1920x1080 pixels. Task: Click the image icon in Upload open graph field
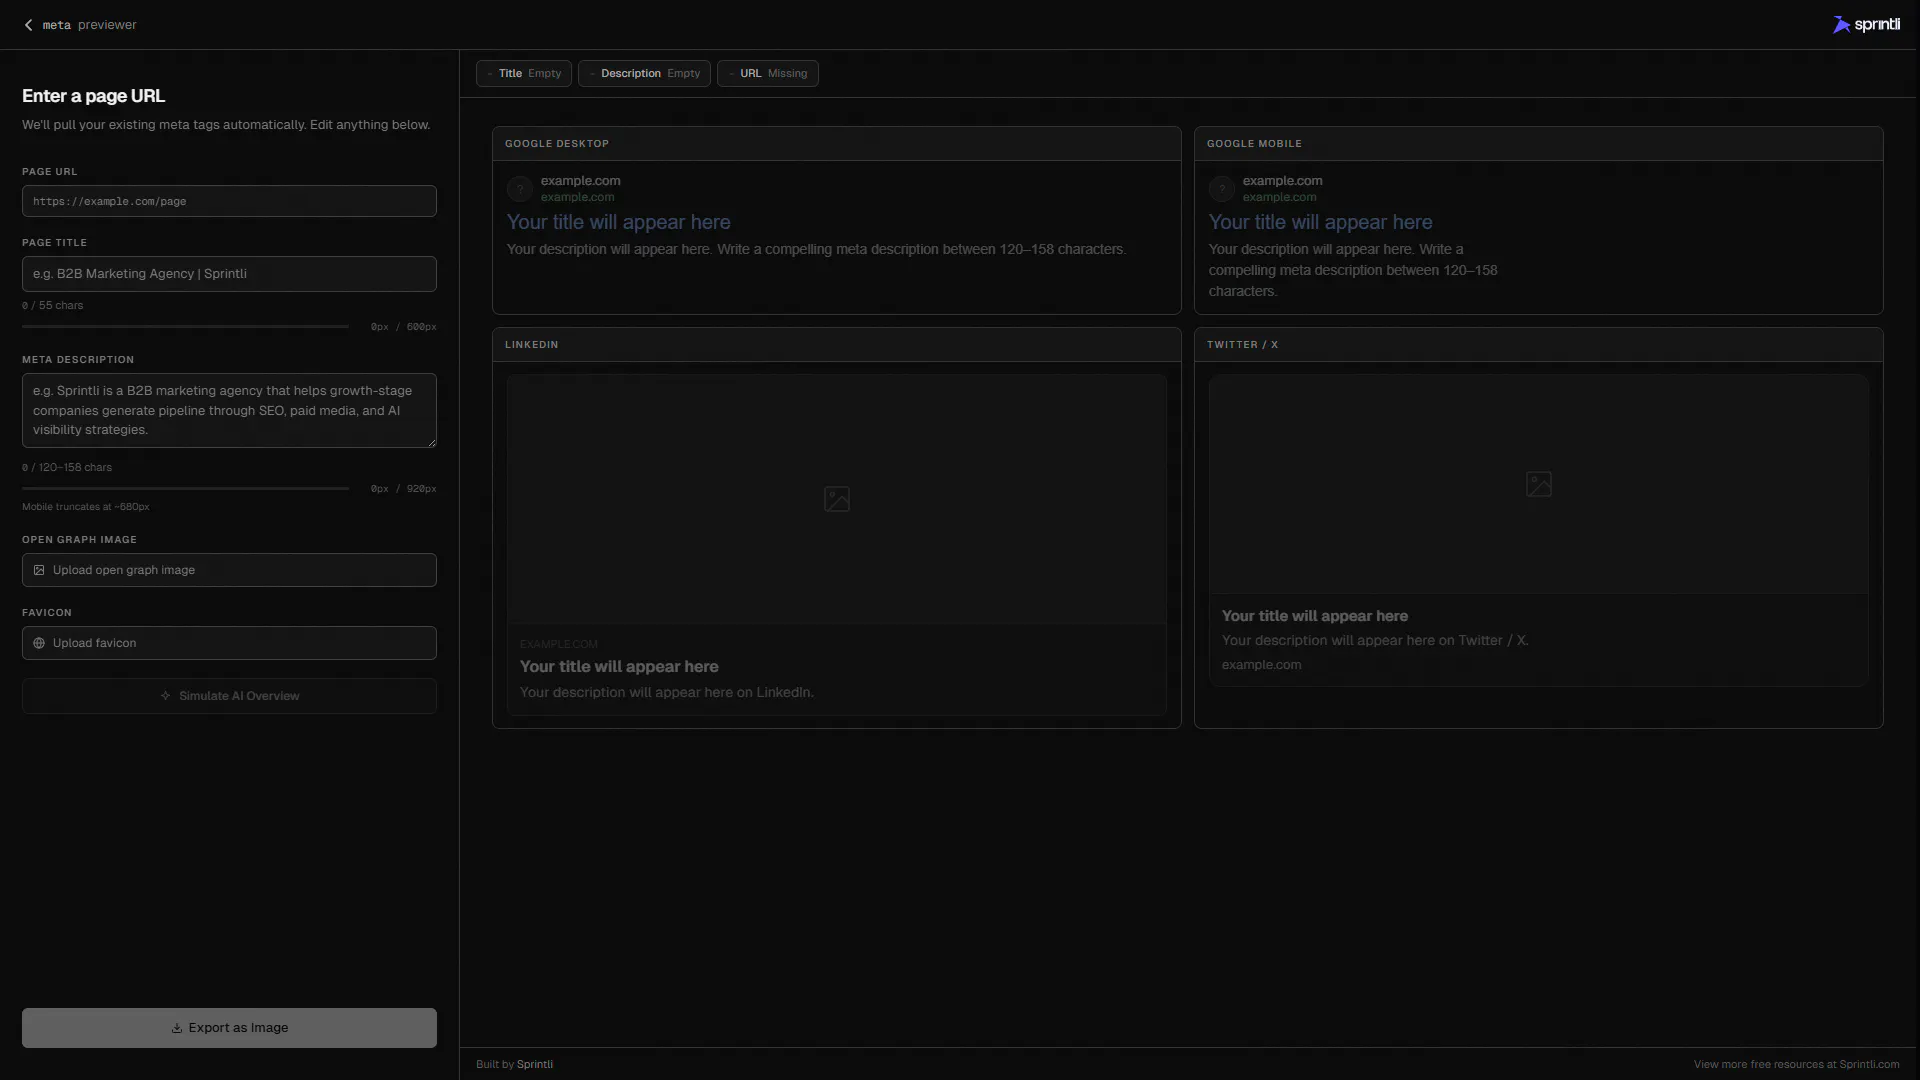[x=38, y=570]
